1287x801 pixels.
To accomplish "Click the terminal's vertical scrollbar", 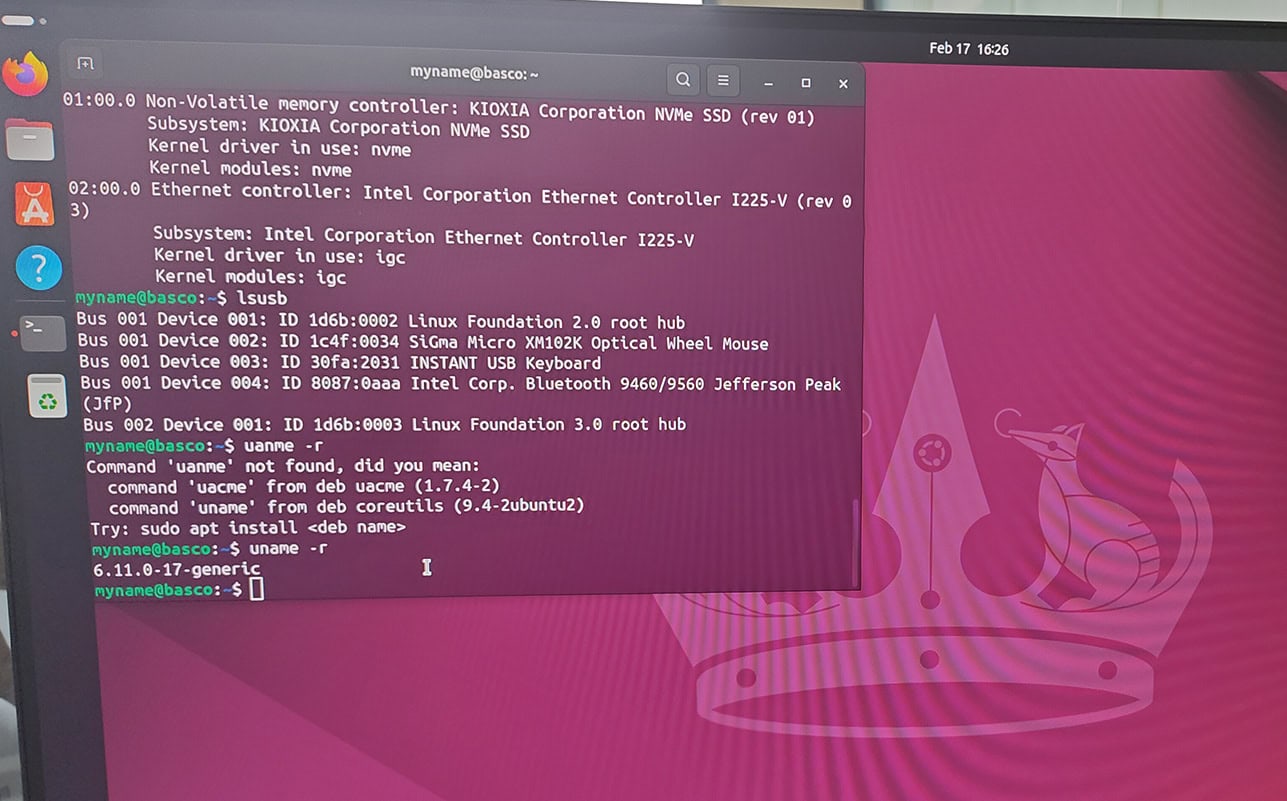I will pos(855,540).
